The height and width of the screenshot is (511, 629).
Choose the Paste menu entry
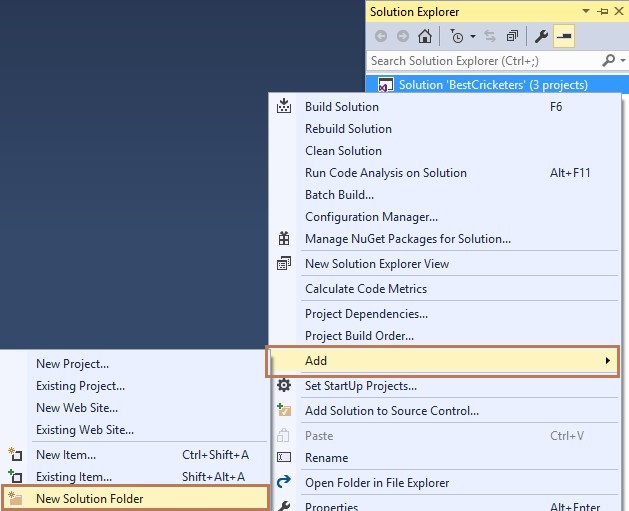pyautogui.click(x=445, y=436)
